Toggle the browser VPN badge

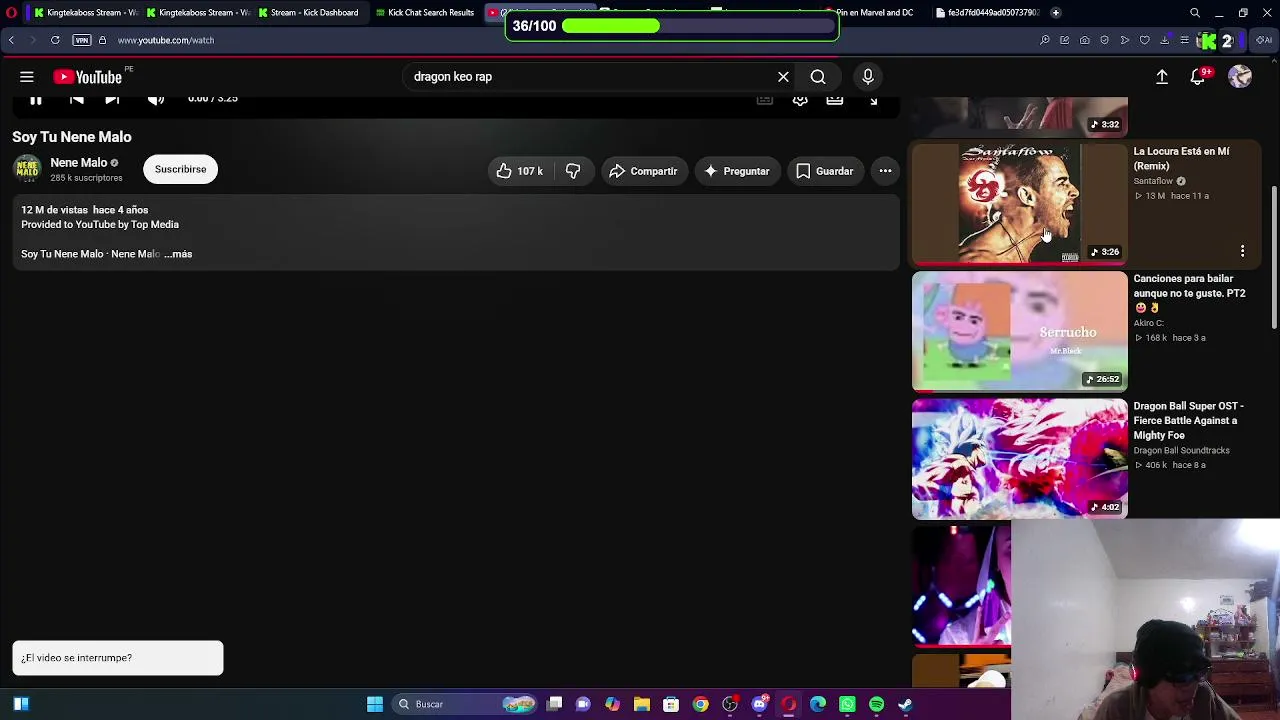pyautogui.click(x=82, y=40)
